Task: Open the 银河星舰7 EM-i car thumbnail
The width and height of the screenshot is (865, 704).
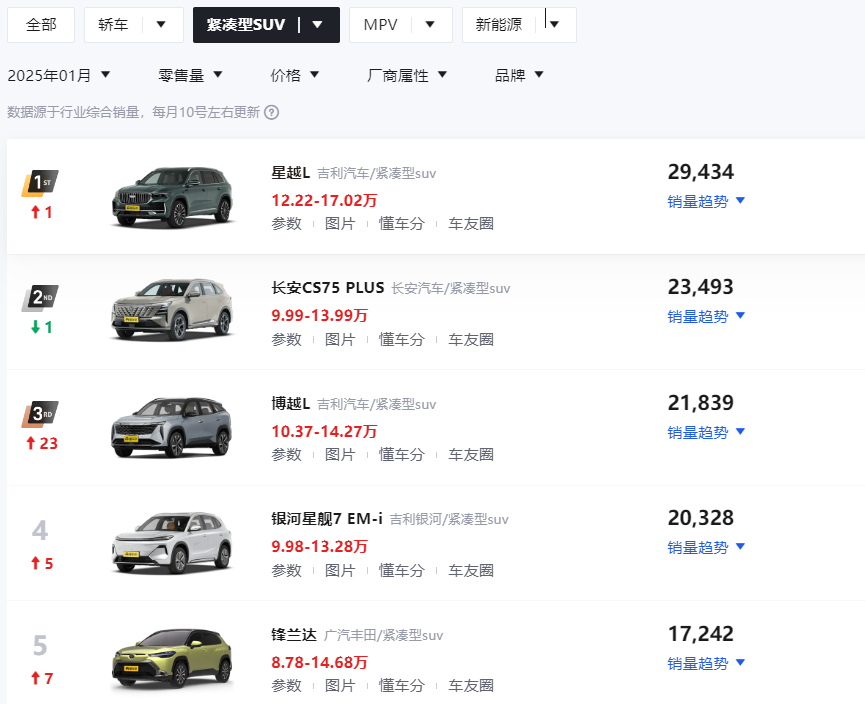Action: pos(172,543)
